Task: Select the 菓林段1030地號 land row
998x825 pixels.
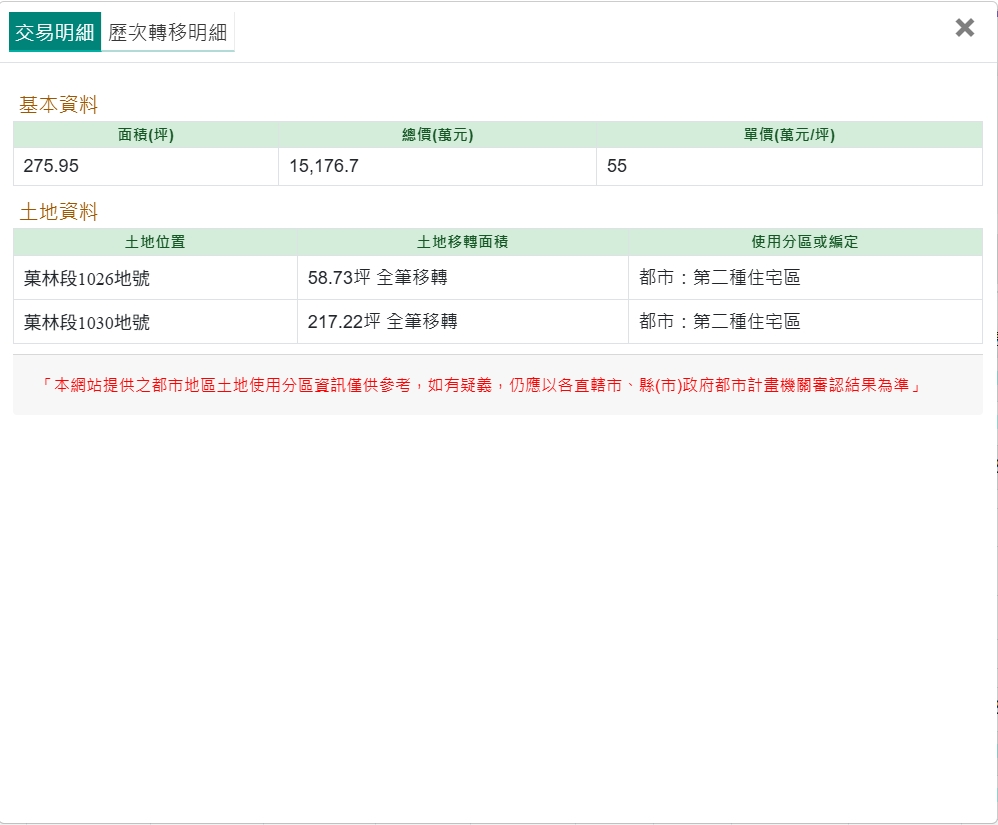Action: tap(87, 322)
